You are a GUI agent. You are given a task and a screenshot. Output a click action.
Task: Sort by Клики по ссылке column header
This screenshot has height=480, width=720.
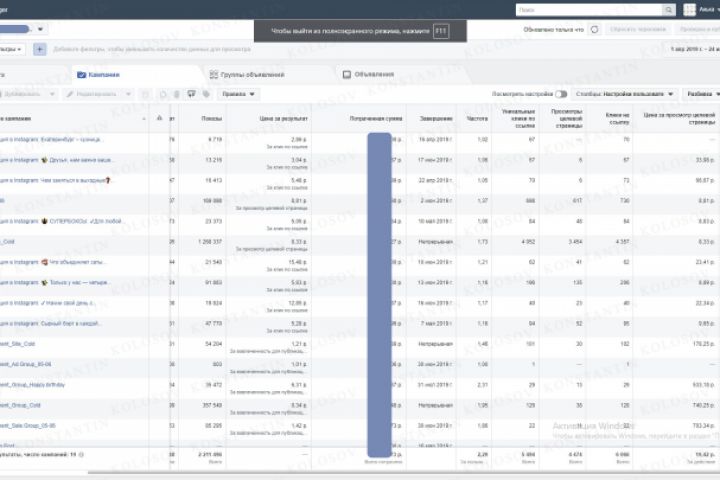pyautogui.click(x=609, y=119)
